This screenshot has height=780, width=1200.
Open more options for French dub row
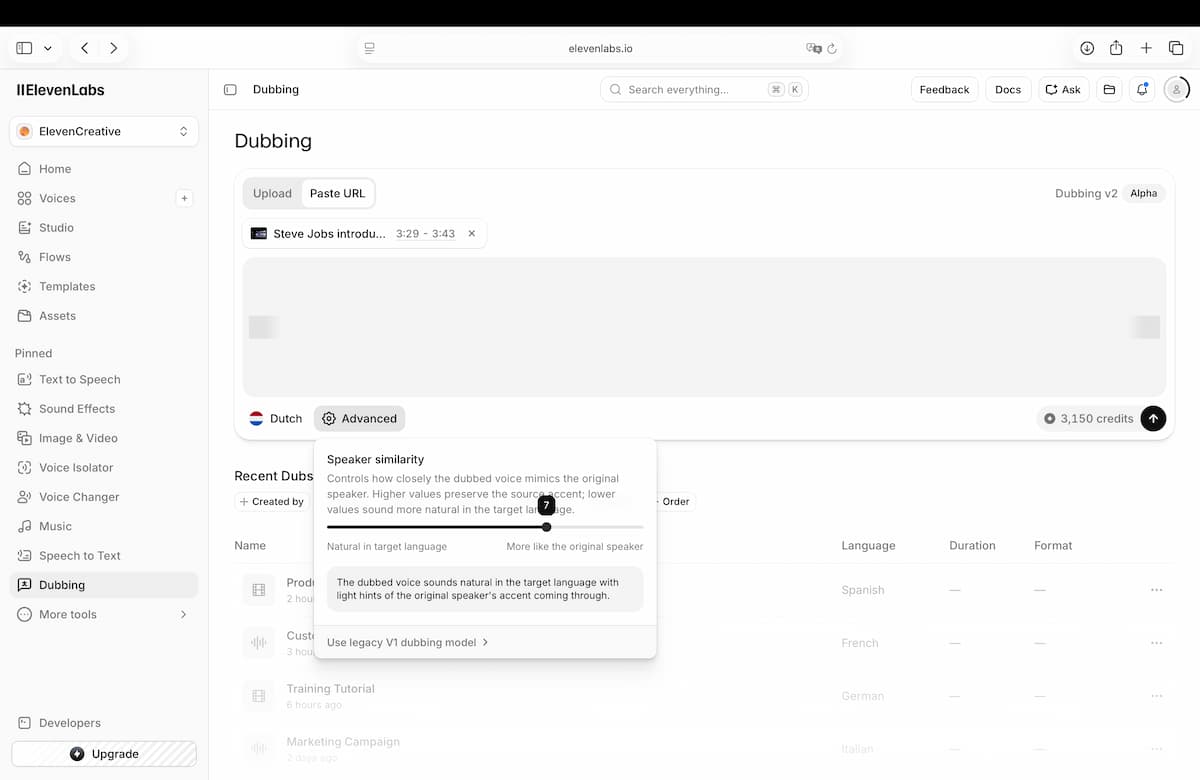[x=1156, y=643]
